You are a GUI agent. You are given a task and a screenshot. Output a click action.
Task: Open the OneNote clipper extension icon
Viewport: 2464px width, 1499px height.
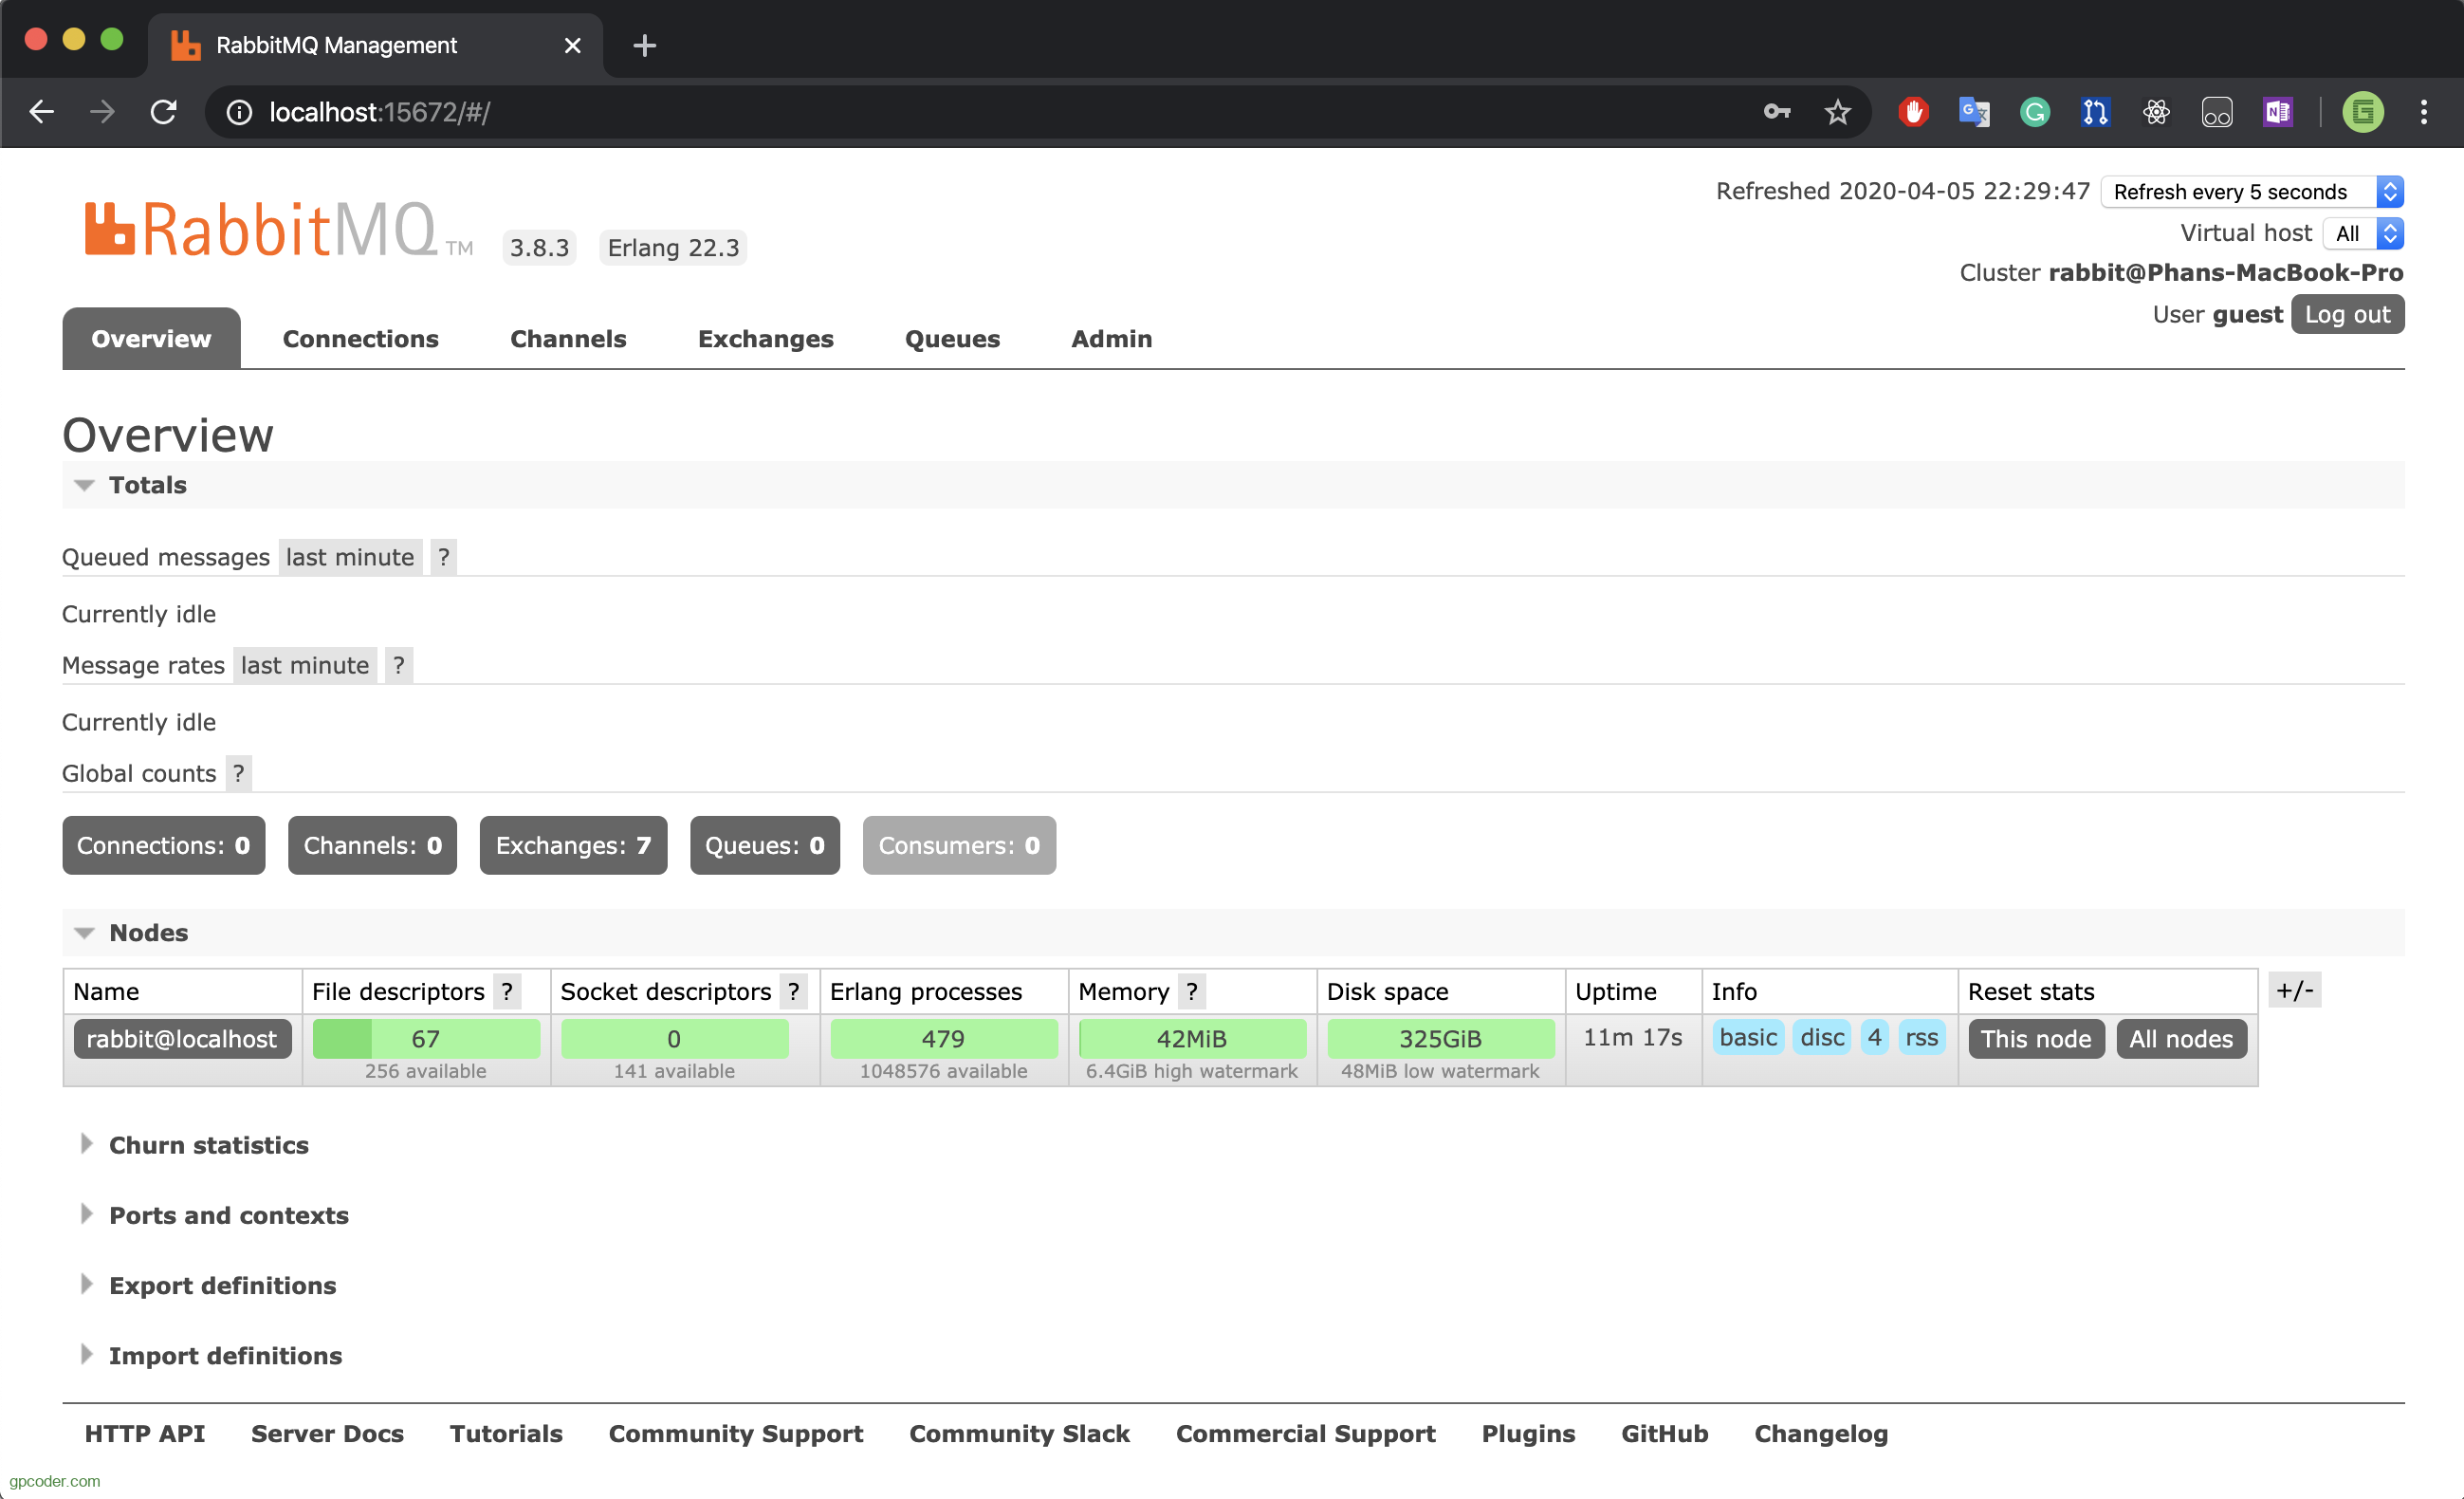[x=2278, y=112]
